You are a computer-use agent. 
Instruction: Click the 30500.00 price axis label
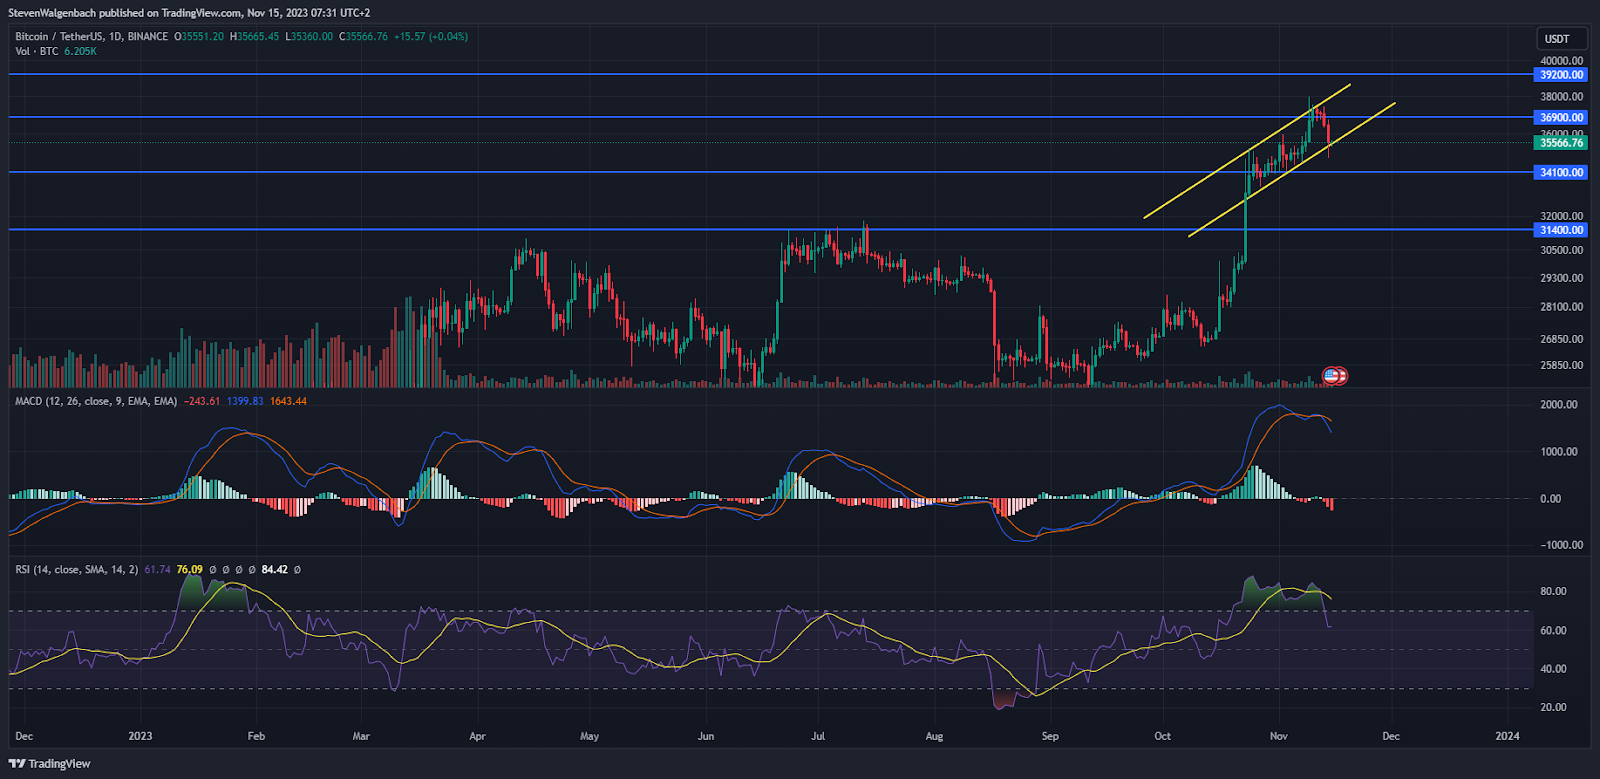click(1561, 250)
